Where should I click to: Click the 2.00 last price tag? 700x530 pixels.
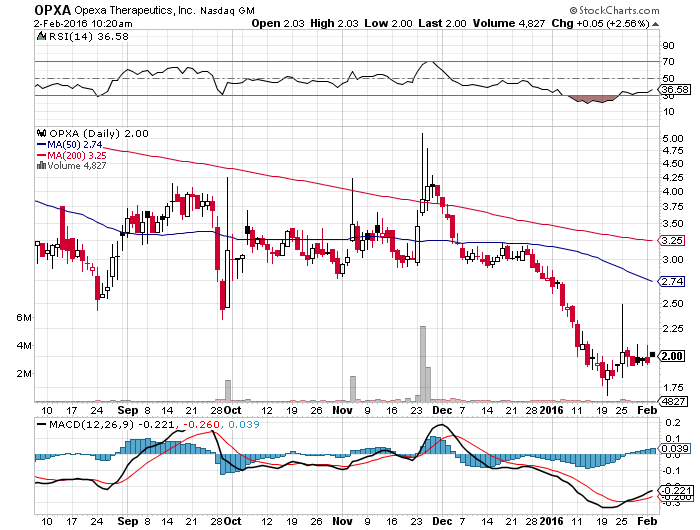pyautogui.click(x=672, y=356)
